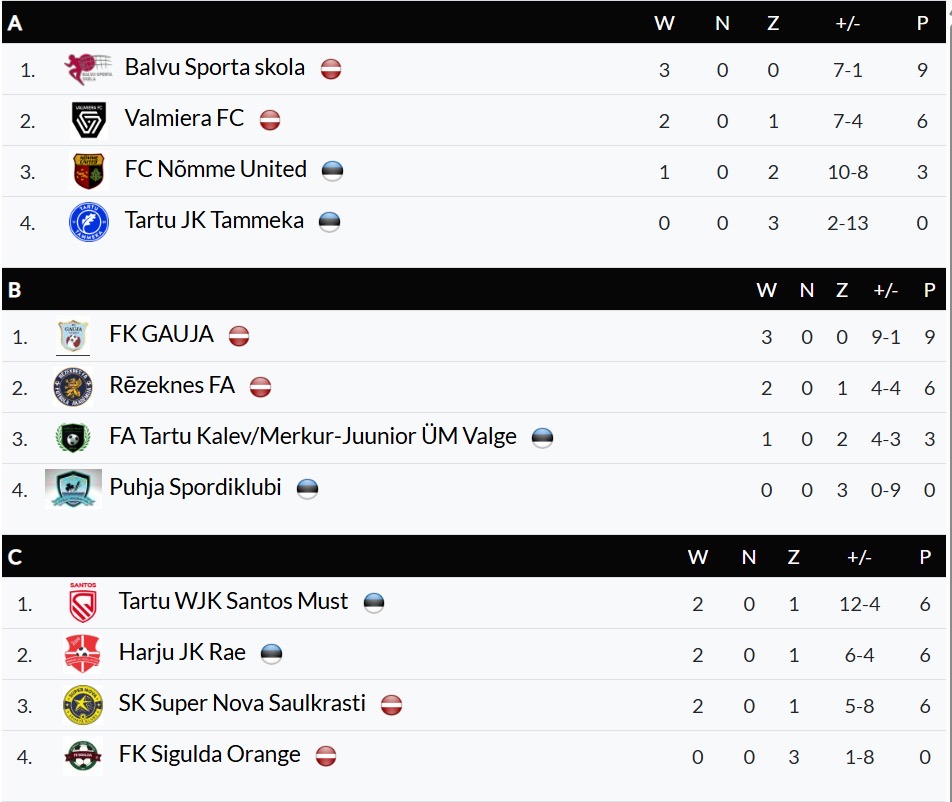Screen dimensions: 952x802
Task: Click the SK Super Nova Saulkrasti logo
Action: pyautogui.click(x=82, y=705)
